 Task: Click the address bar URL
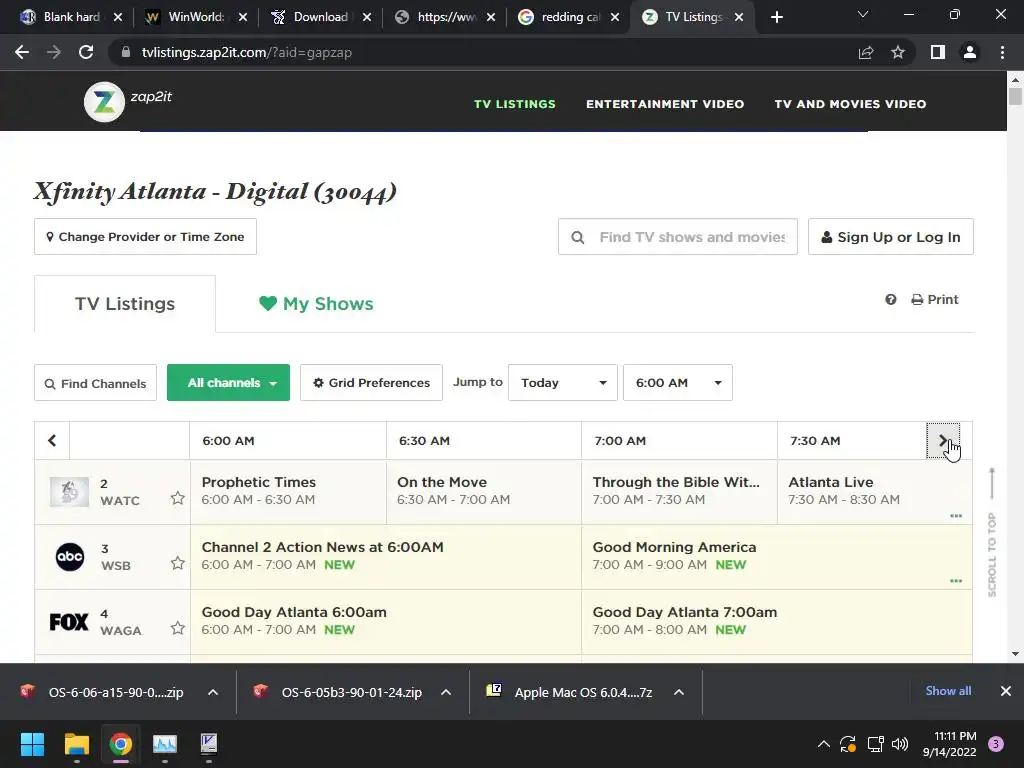(247, 52)
